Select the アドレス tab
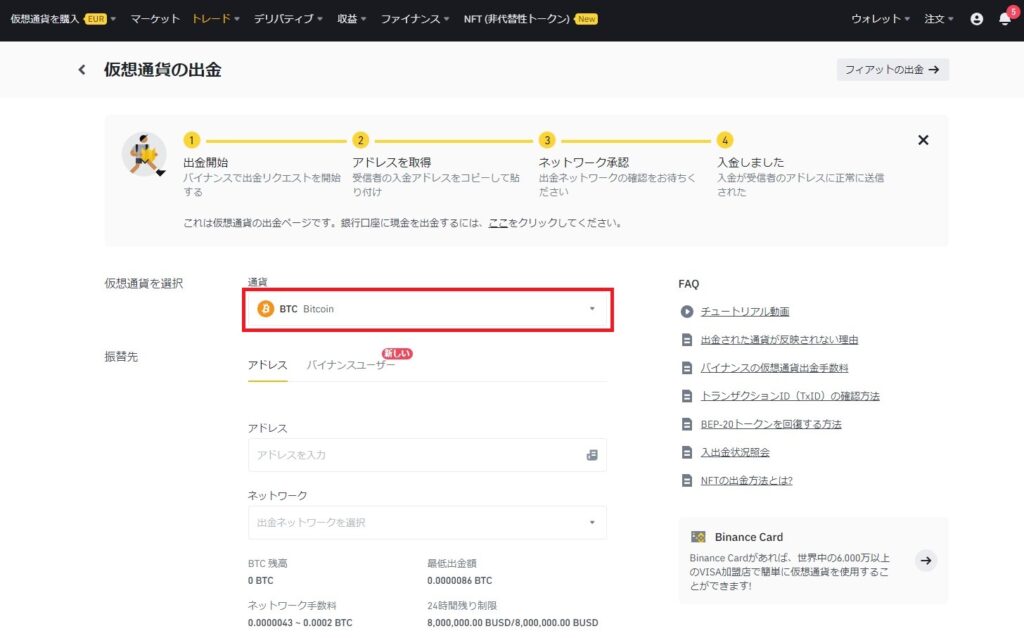Viewport: 1024px width, 638px height. (x=267, y=365)
